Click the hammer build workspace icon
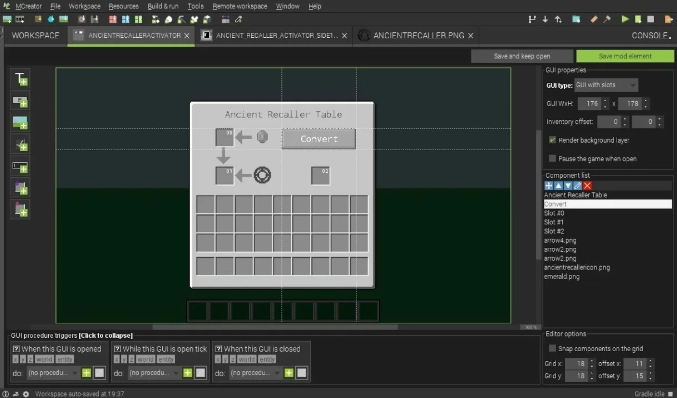The image size is (677, 398). 607,19
